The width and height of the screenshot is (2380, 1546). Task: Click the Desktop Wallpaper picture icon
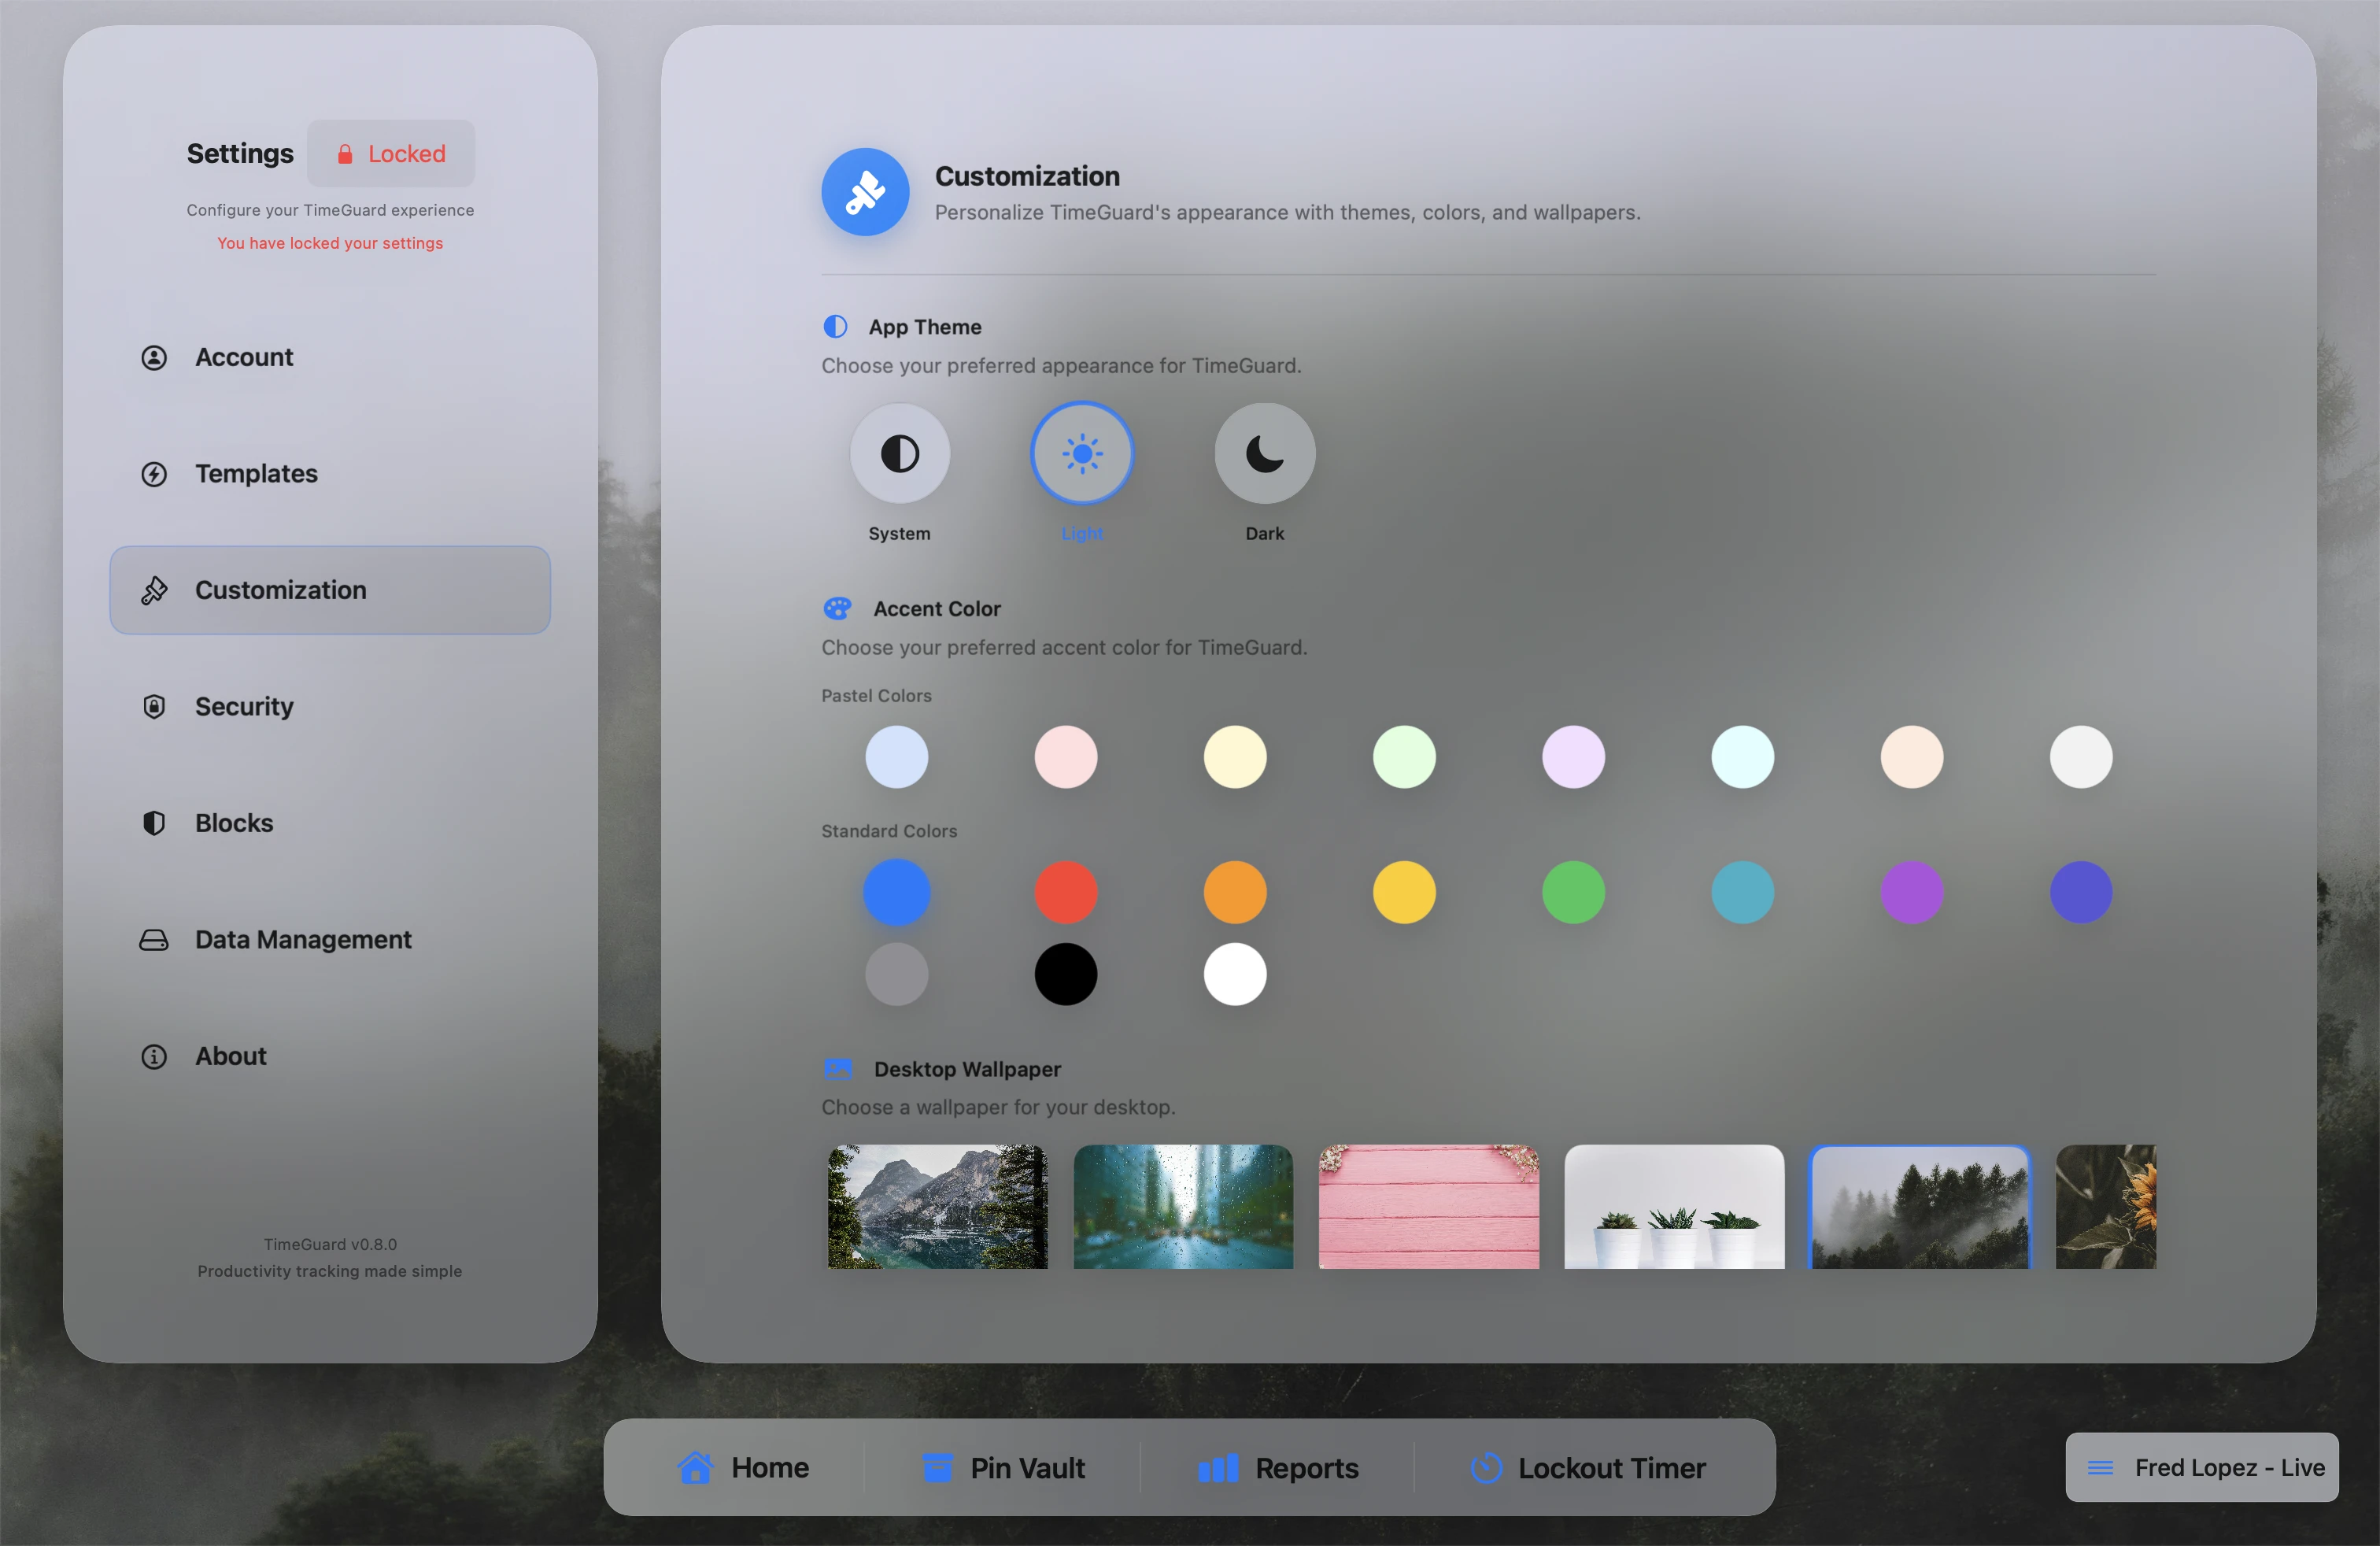pos(837,1069)
